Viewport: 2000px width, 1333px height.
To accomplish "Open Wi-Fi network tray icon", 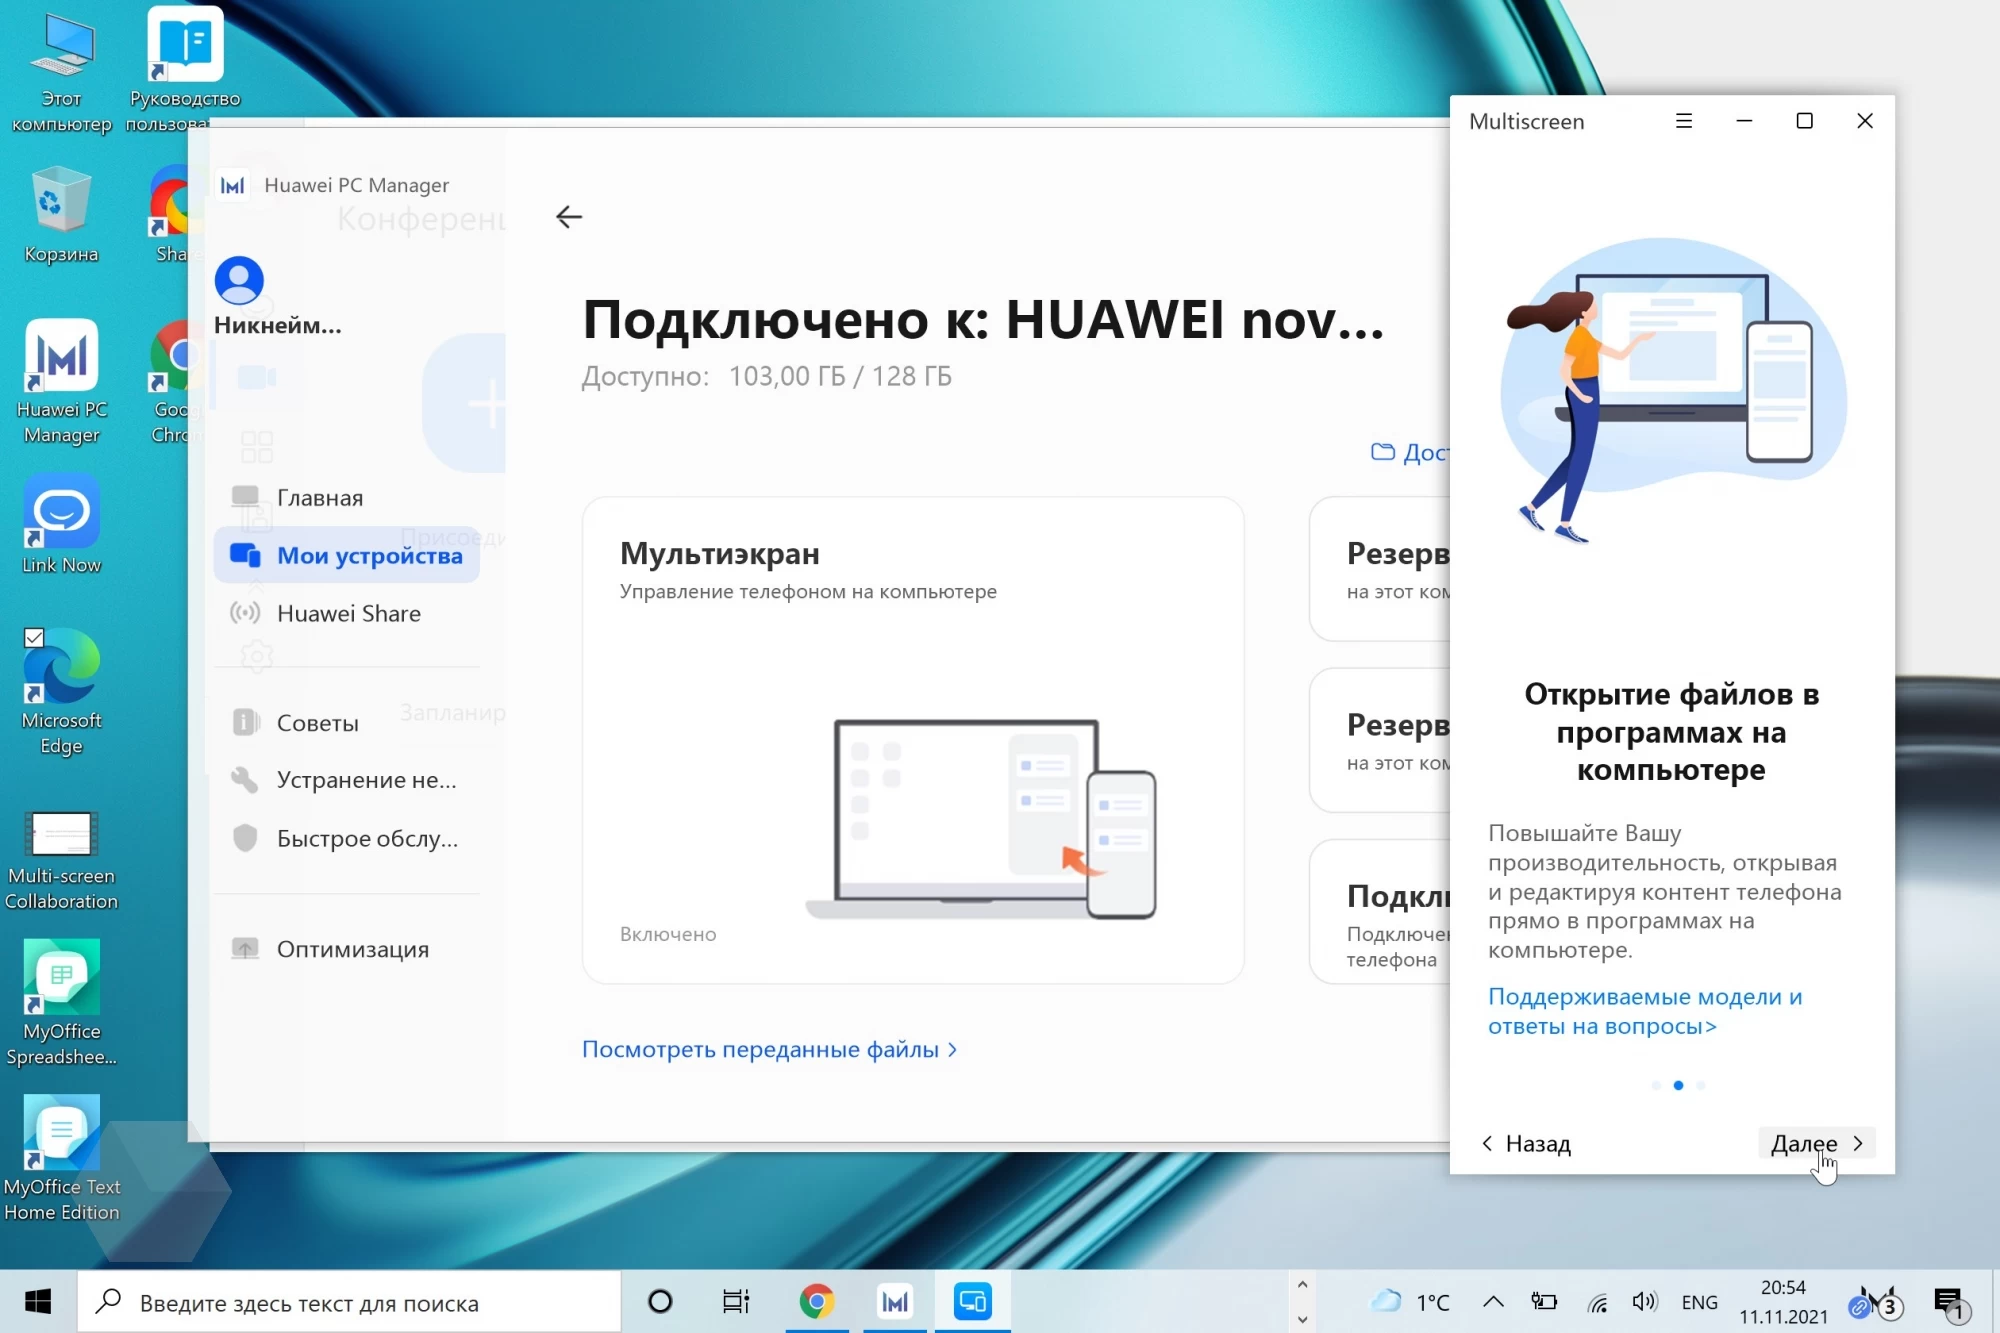I will 1598,1302.
